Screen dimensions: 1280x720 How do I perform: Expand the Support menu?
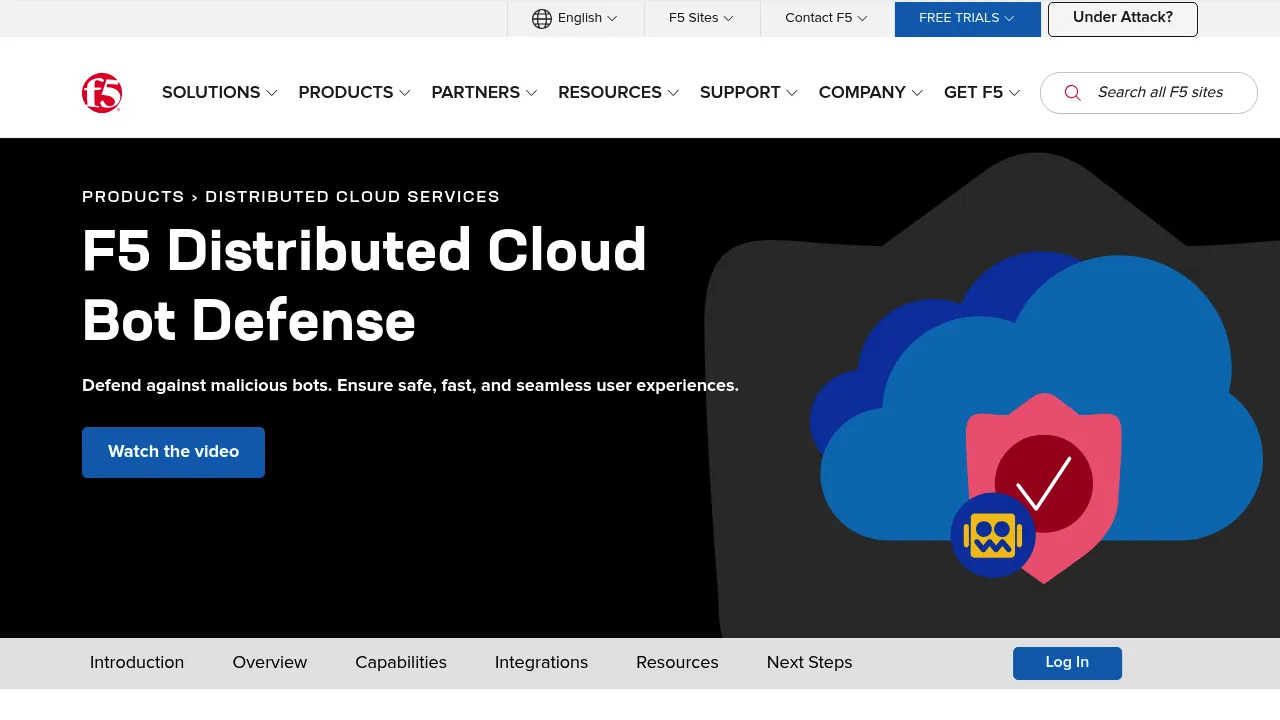pos(748,92)
